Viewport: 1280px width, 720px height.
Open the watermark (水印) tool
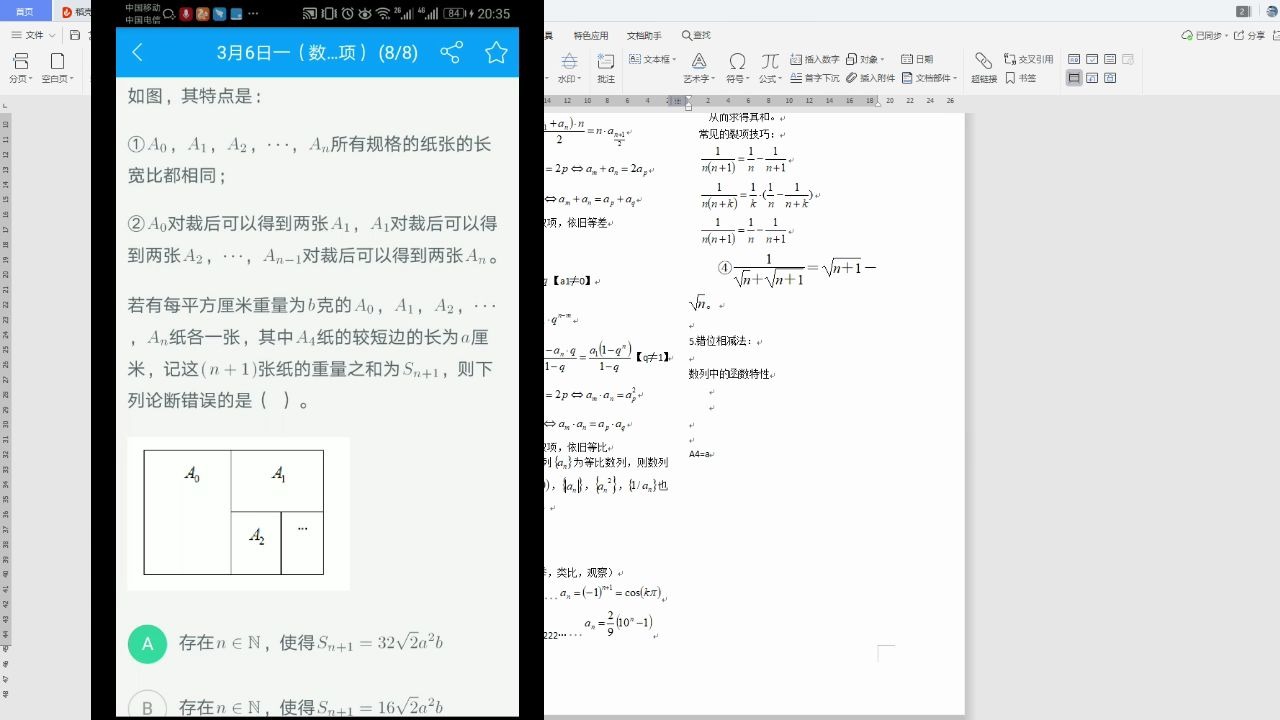point(569,64)
